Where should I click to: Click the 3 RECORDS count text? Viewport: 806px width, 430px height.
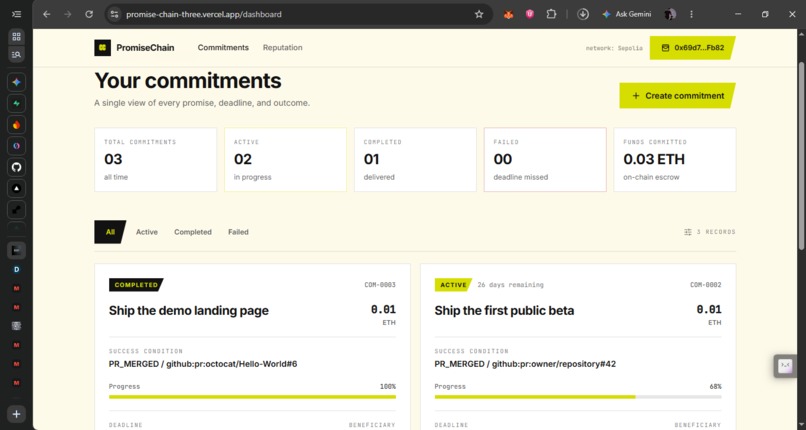(x=716, y=232)
